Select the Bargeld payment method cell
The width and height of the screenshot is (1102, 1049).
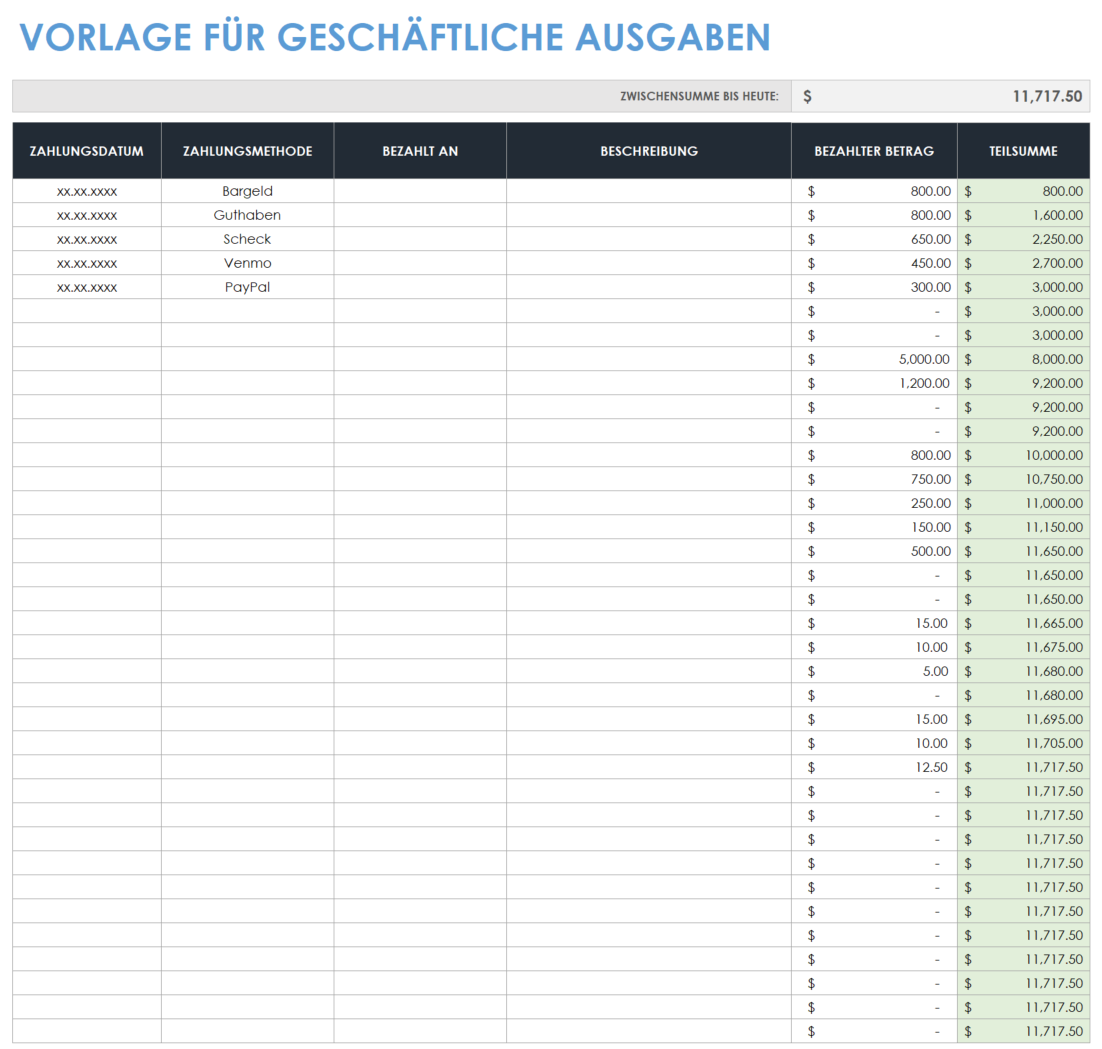(247, 191)
